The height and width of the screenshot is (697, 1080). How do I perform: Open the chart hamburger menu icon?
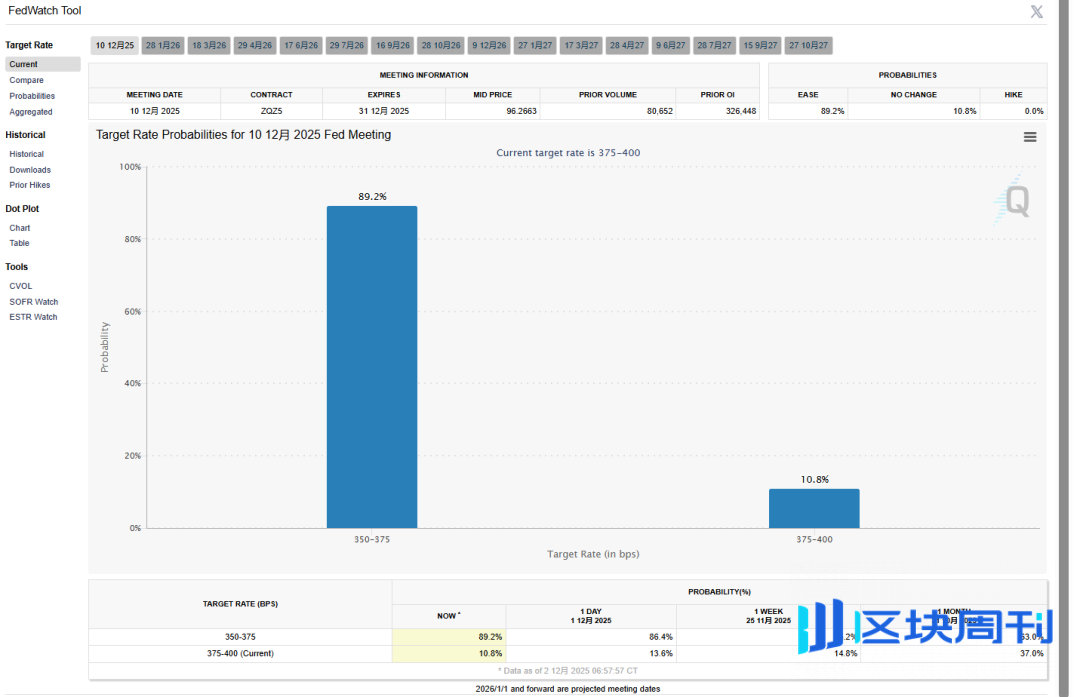point(1030,137)
